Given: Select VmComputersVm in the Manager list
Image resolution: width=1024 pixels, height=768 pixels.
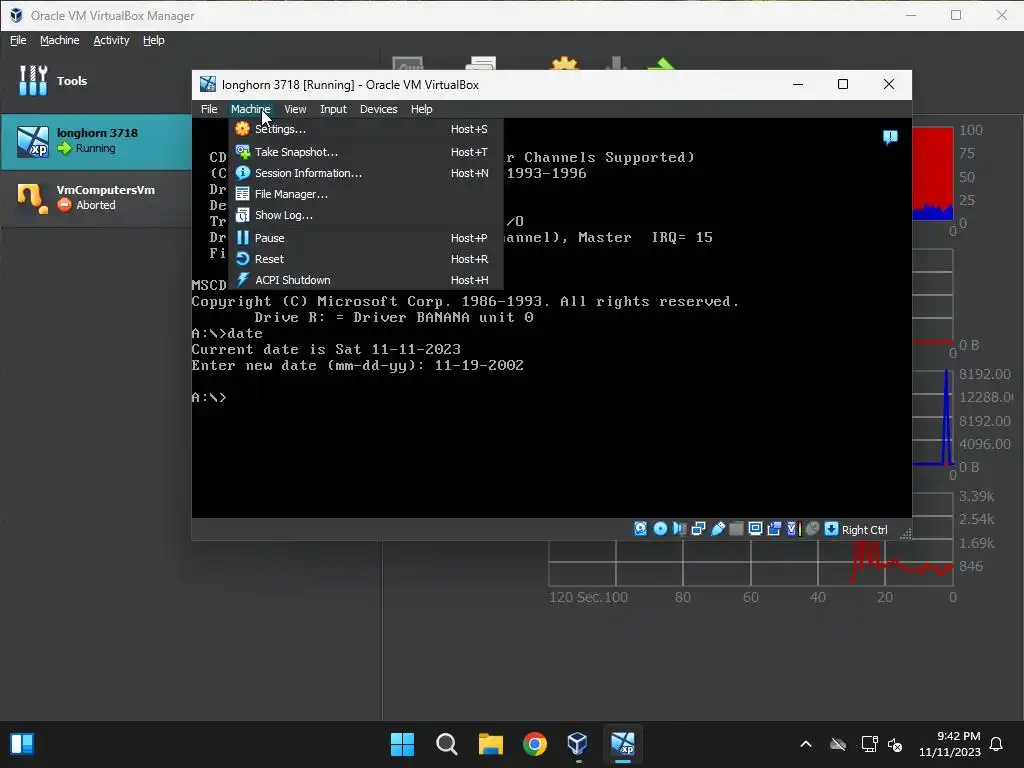Looking at the screenshot, I should [x=95, y=197].
